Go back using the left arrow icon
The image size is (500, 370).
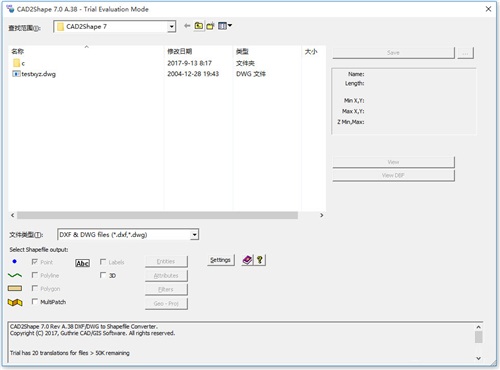[x=187, y=26]
